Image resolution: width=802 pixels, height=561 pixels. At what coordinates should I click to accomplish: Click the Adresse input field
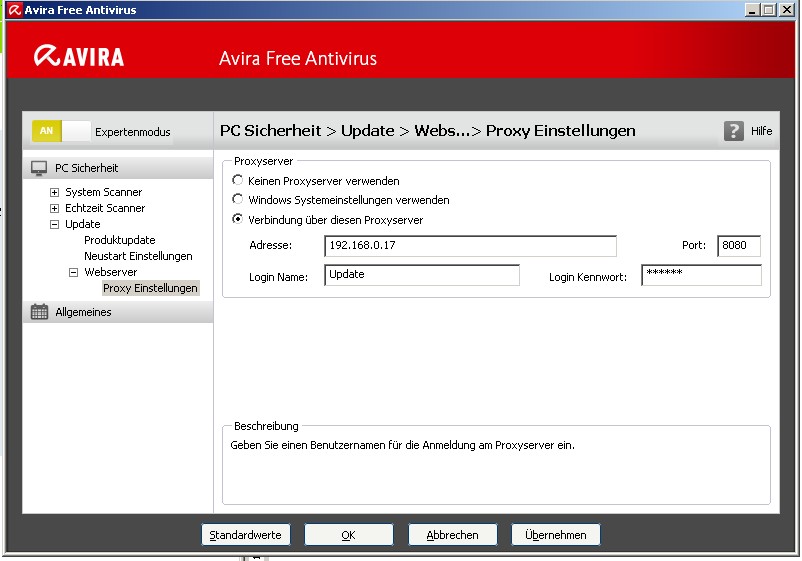pyautogui.click(x=470, y=246)
